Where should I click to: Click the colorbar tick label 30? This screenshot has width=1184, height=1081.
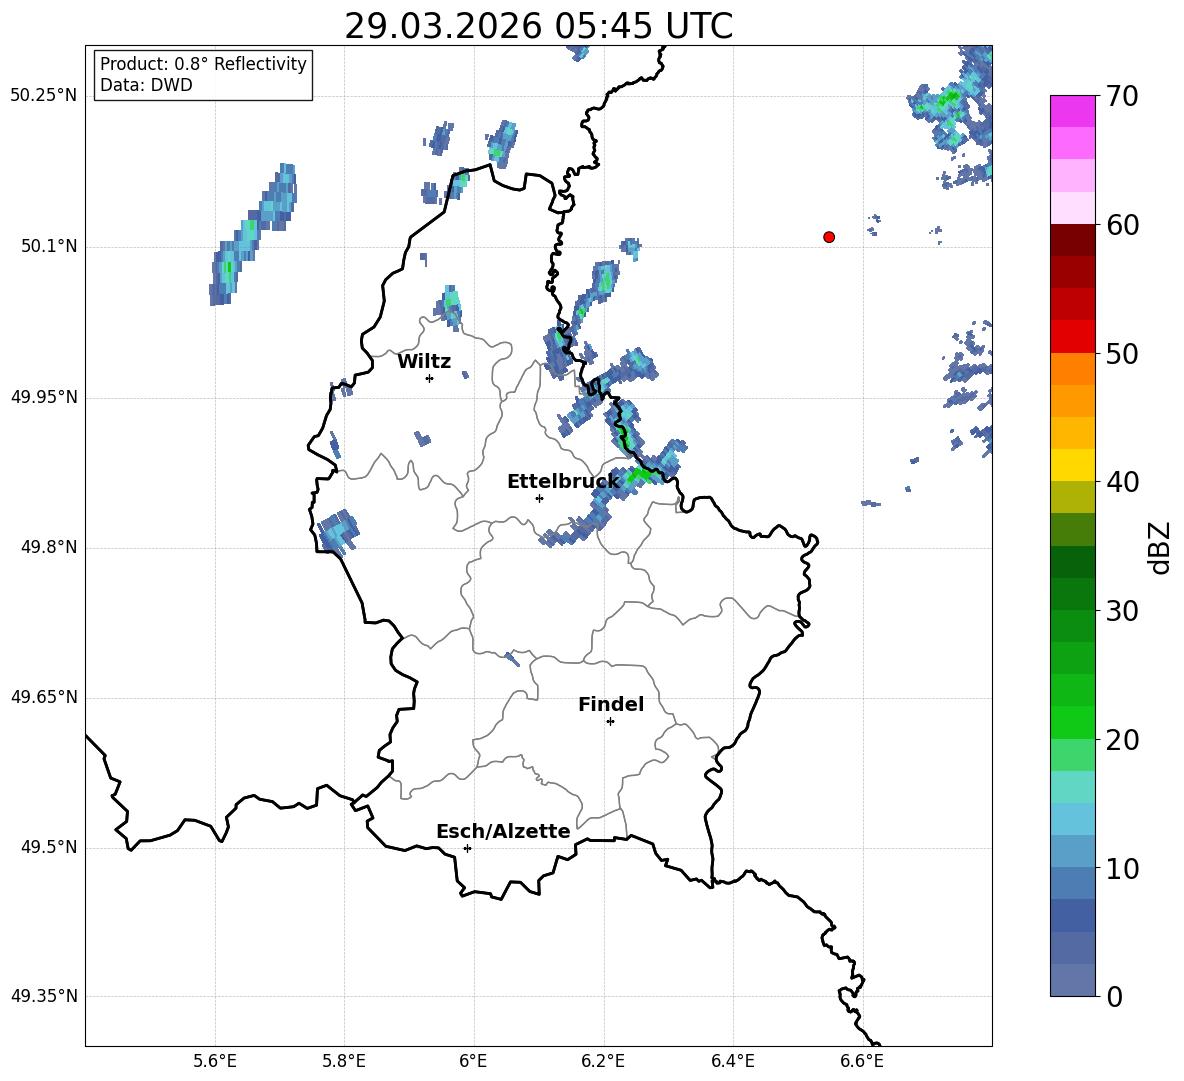coord(1122,611)
